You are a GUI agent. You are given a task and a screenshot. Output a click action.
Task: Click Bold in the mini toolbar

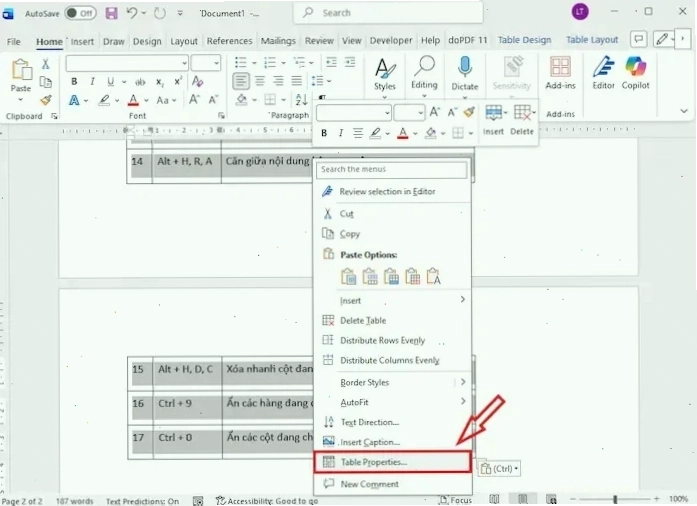(324, 133)
